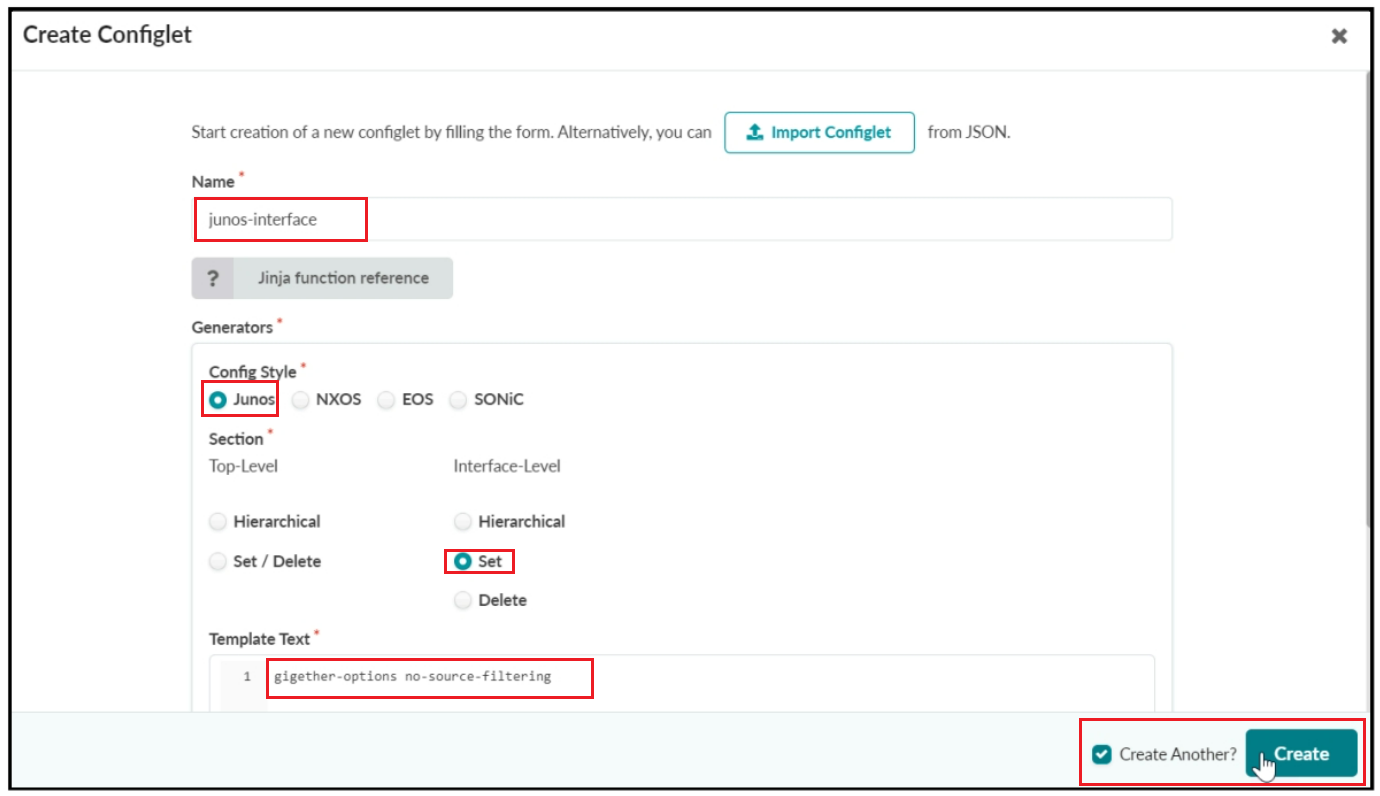Choose Interface-Level Set option

coord(463,562)
